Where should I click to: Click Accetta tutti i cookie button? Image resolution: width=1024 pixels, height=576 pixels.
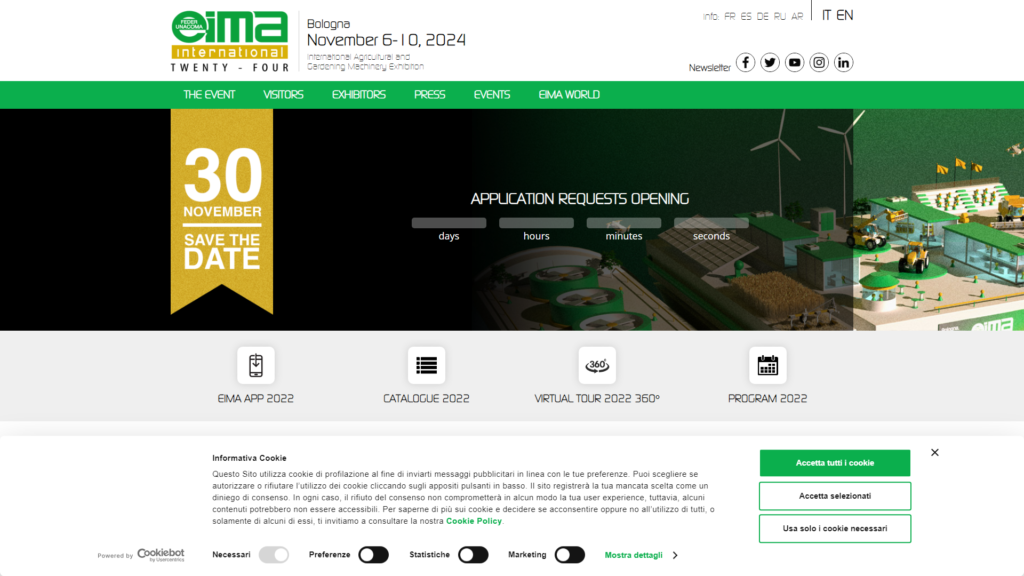coord(835,463)
